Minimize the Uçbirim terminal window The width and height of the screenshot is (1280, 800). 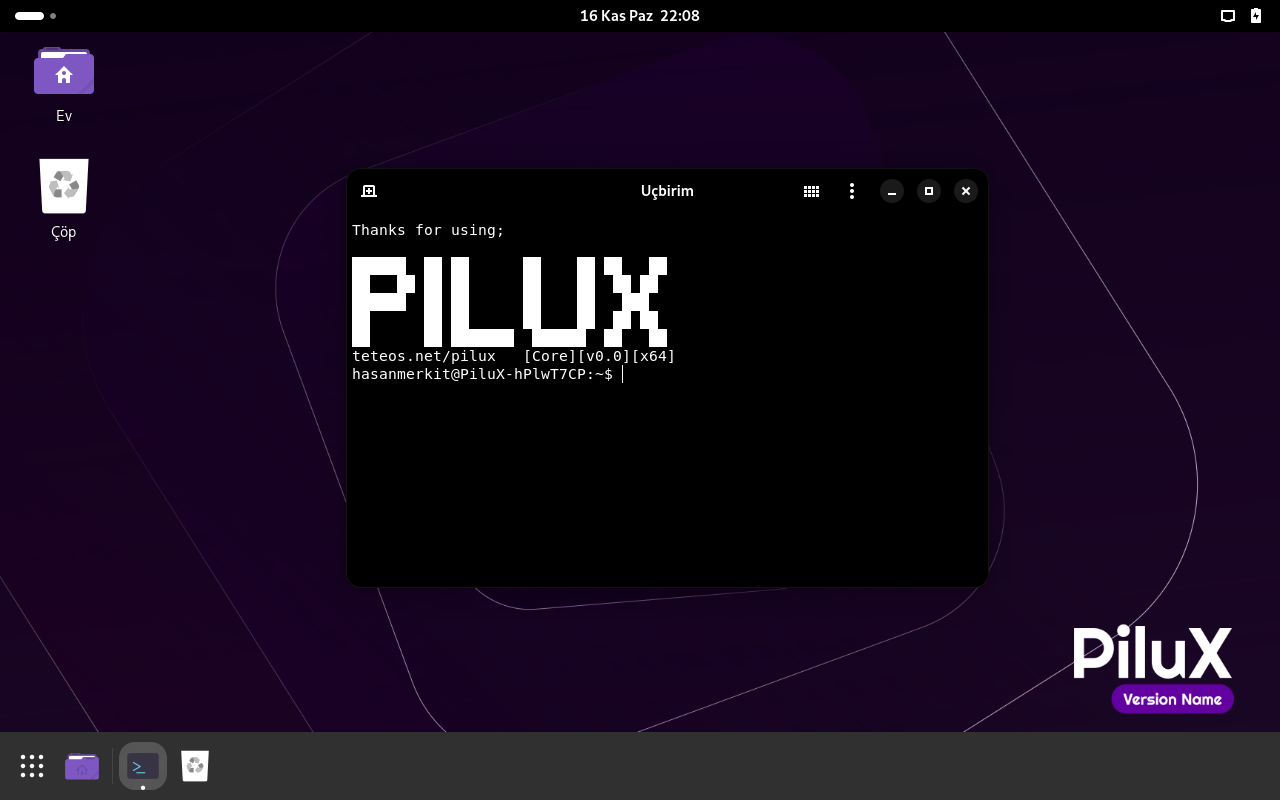pos(892,191)
